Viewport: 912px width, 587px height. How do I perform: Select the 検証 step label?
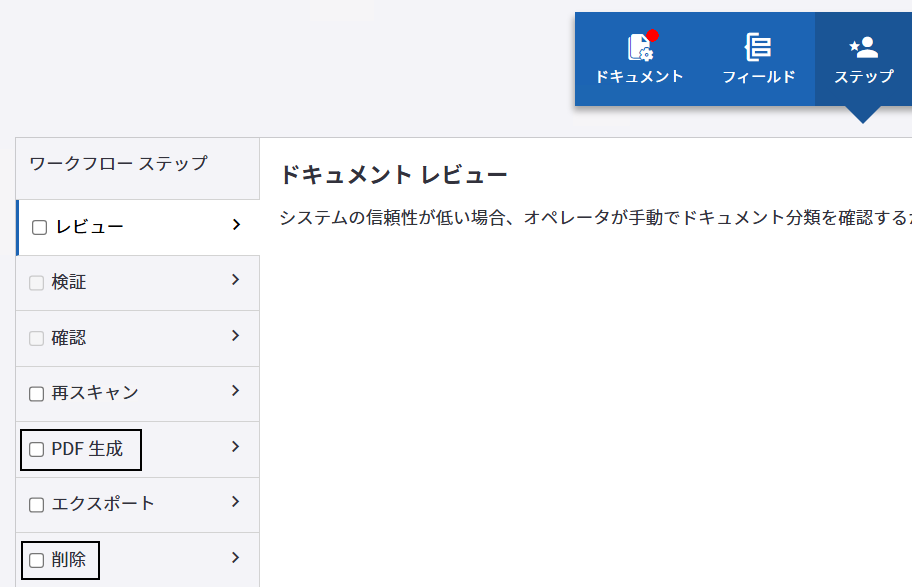tap(69, 283)
